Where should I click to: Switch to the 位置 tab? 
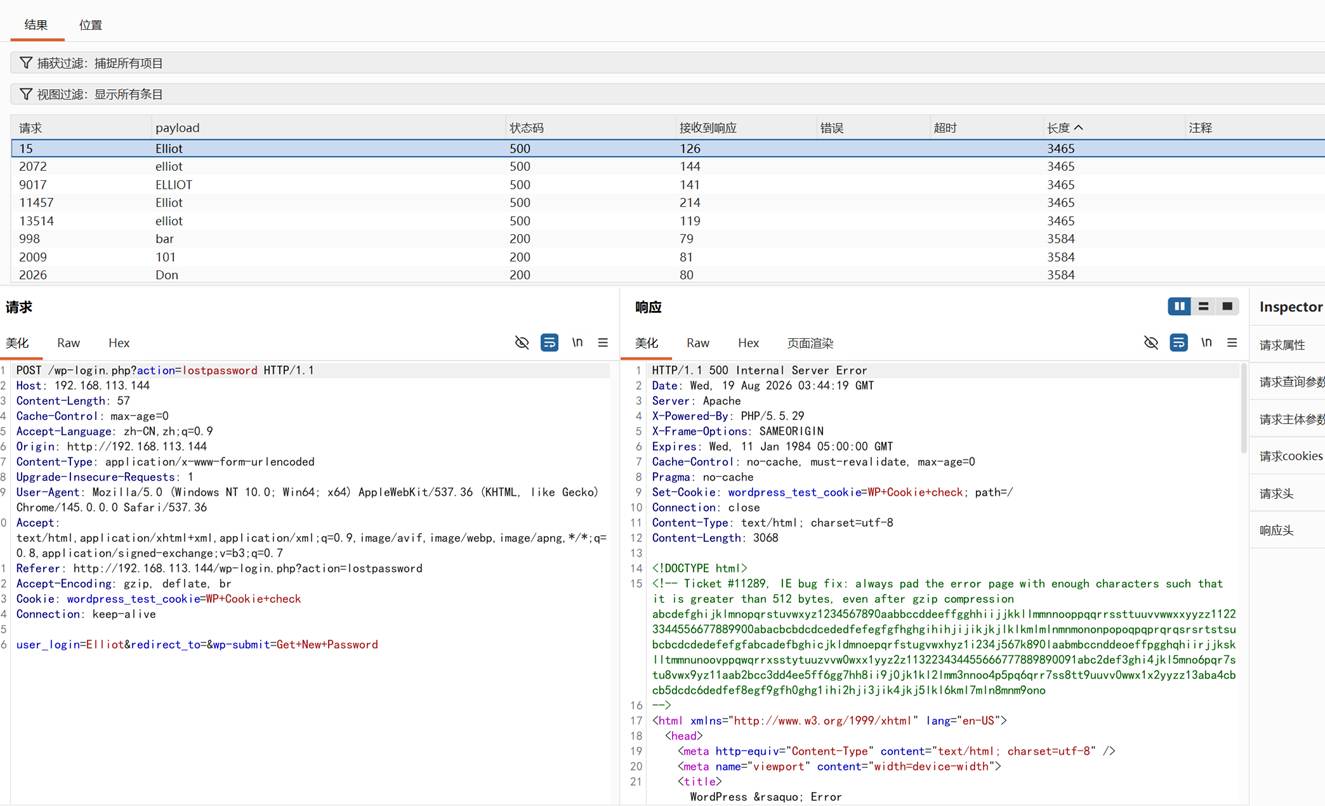pos(91,25)
